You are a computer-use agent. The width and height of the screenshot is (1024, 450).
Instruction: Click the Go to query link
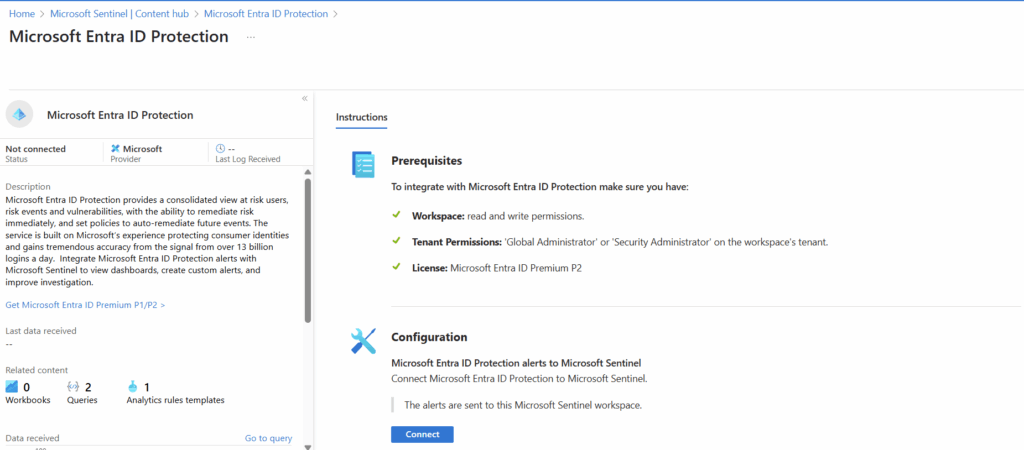(268, 438)
